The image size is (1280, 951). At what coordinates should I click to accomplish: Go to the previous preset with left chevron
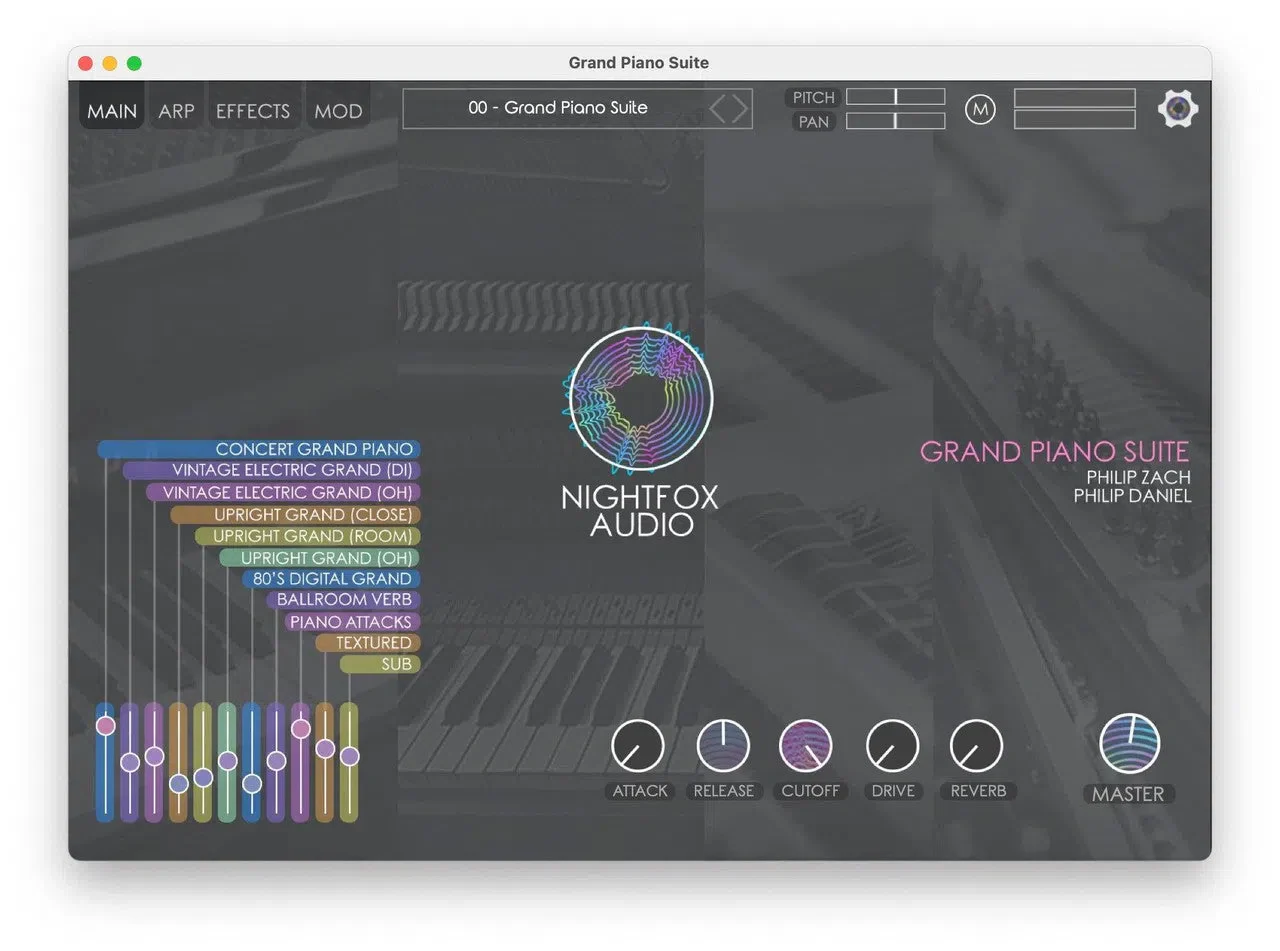coord(717,109)
